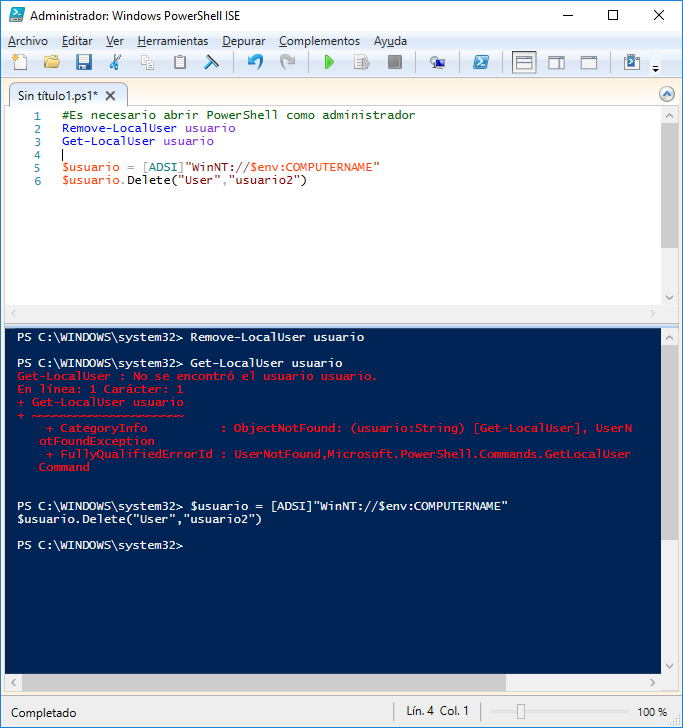The image size is (683, 728).
Task: Click Lín. 4 Col. 1 indicator
Action: 437,711
